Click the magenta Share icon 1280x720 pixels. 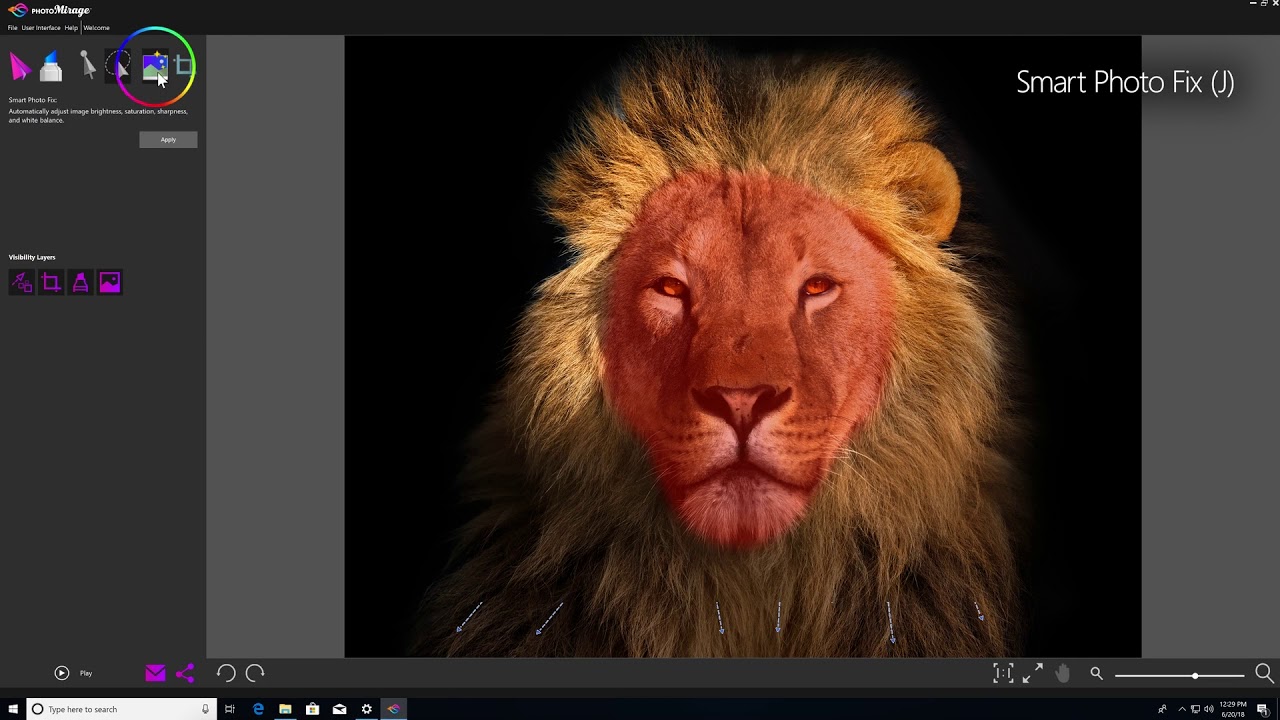tap(185, 673)
